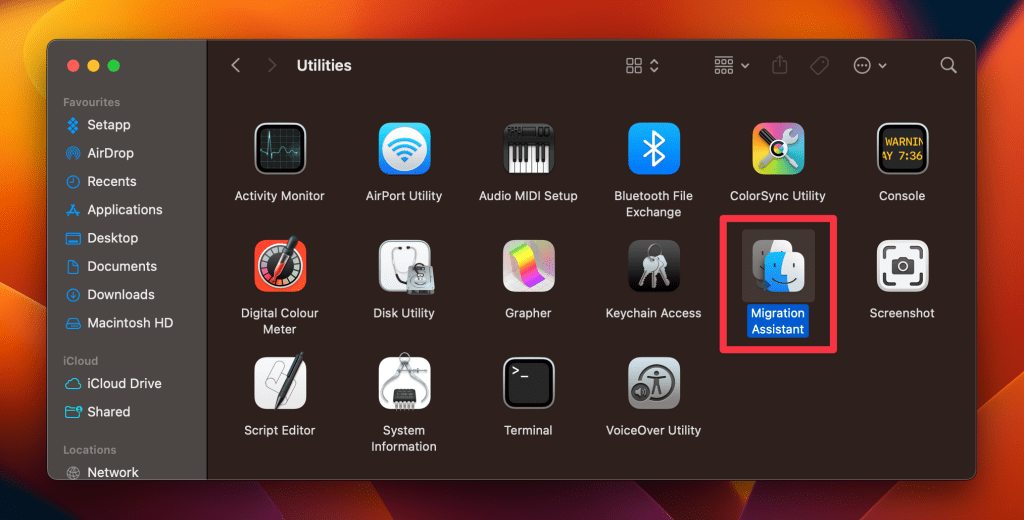The image size is (1024, 520).
Task: Click the "Audio MIDI Setup" label text
Action: [528, 195]
